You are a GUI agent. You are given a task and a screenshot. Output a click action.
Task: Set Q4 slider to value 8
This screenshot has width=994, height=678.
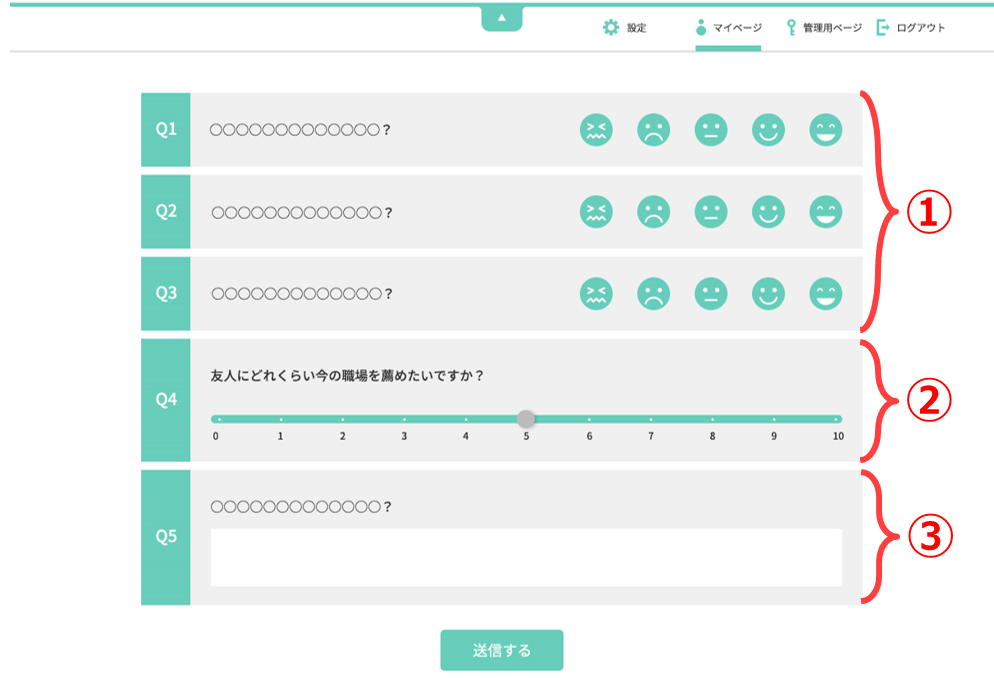click(713, 419)
